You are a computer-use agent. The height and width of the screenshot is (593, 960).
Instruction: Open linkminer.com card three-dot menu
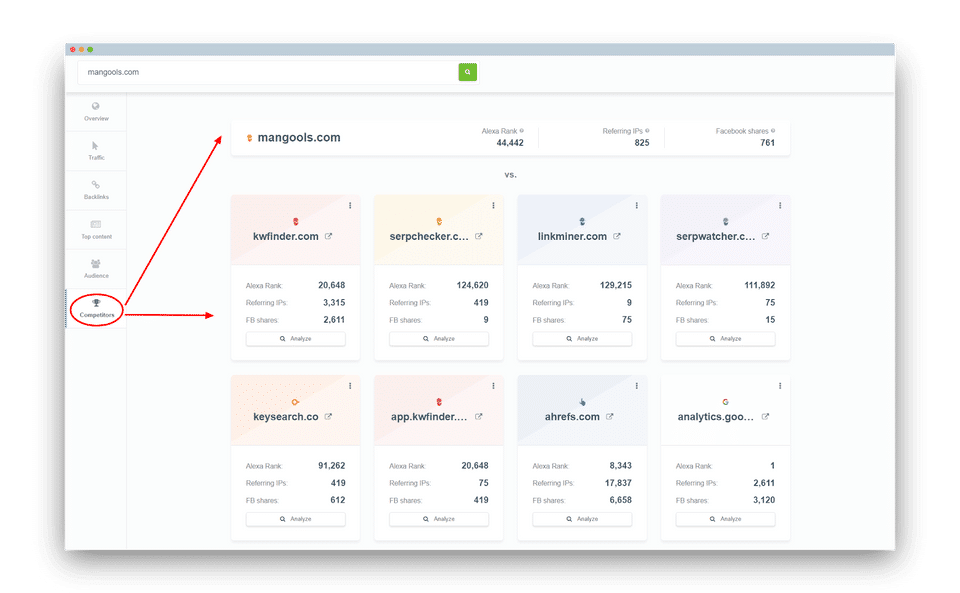(637, 206)
